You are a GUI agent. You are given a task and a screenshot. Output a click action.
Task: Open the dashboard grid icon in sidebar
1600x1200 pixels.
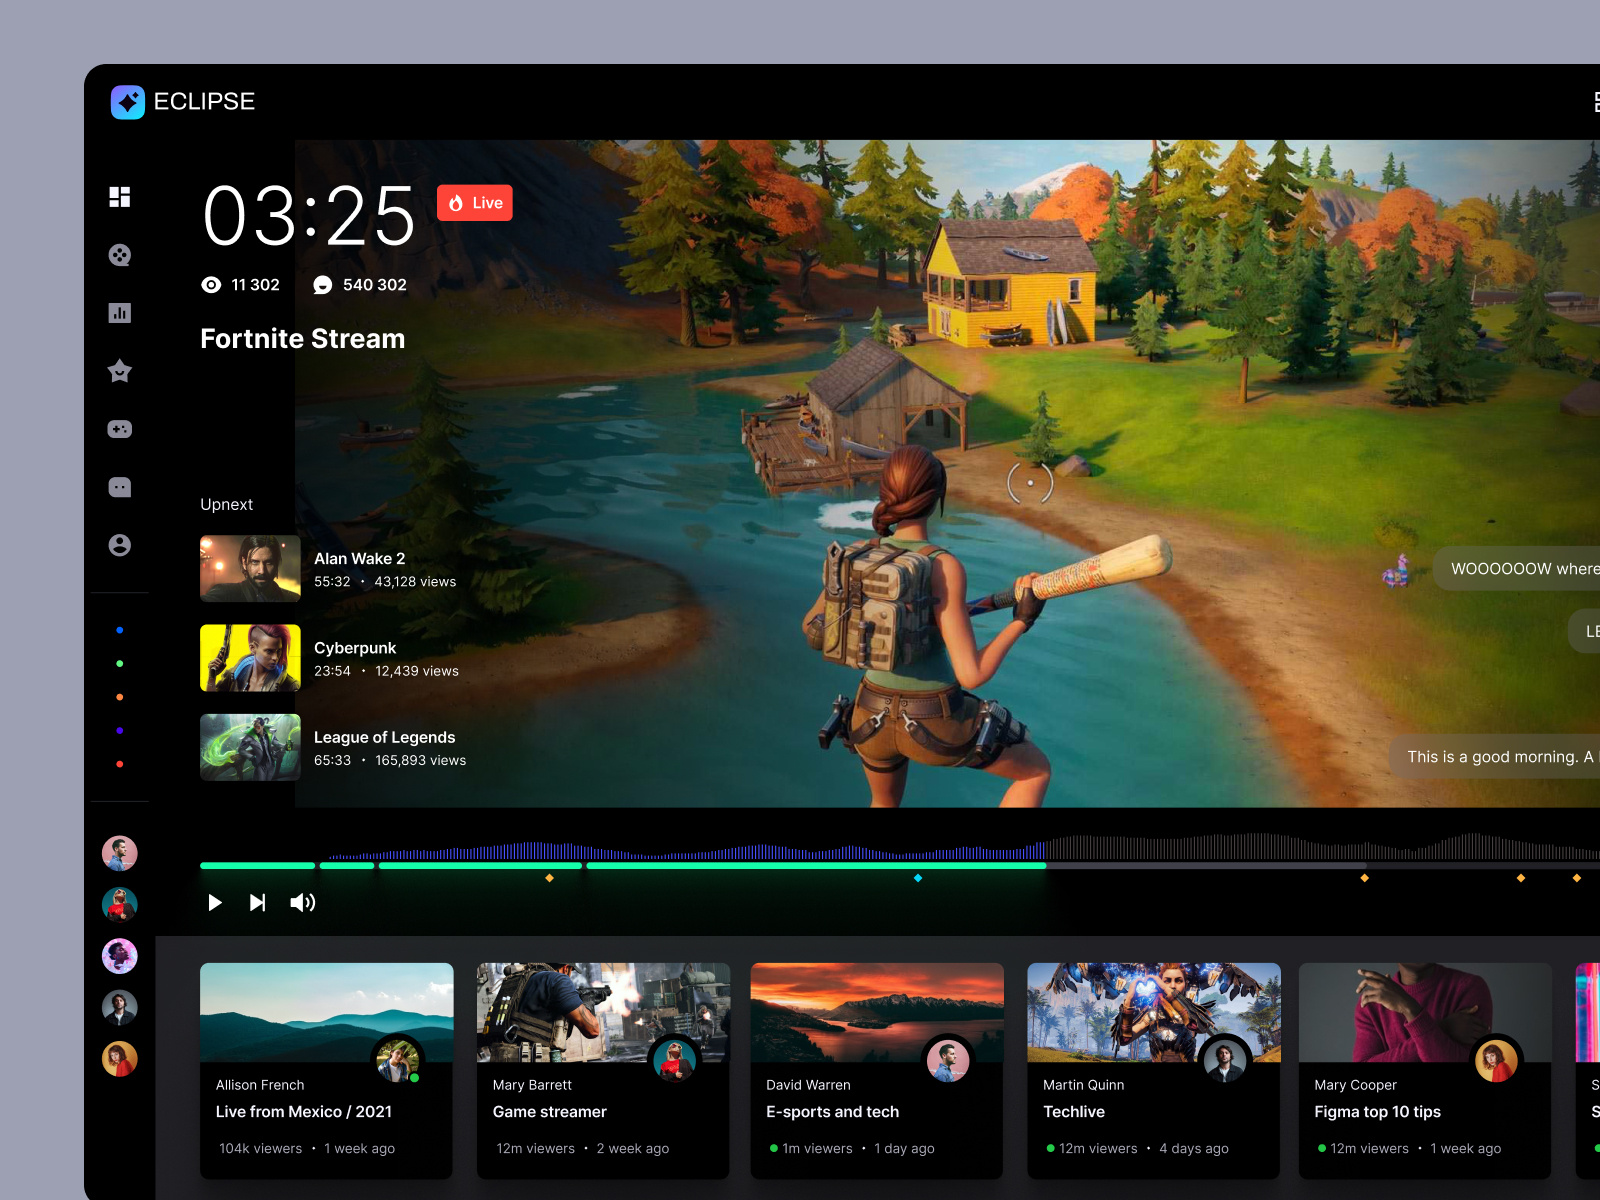click(120, 197)
